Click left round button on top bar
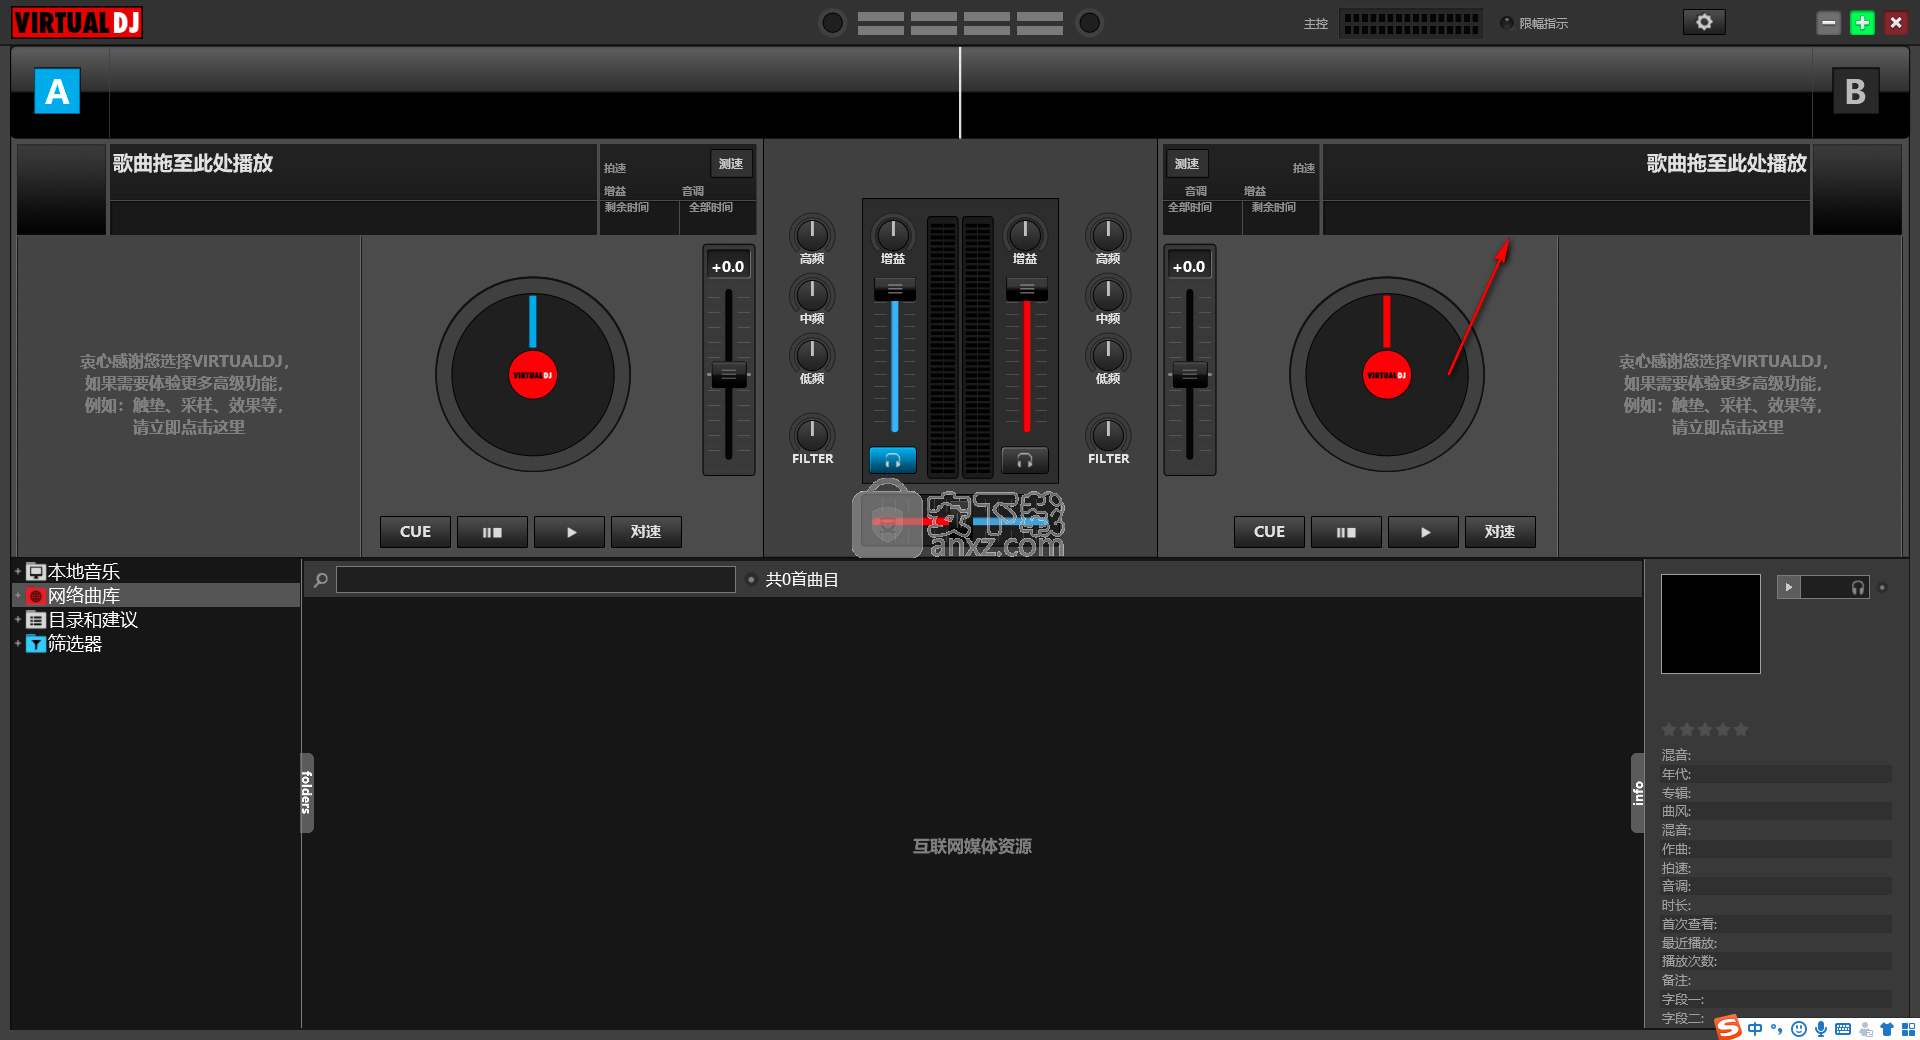1920x1040 pixels. click(832, 22)
